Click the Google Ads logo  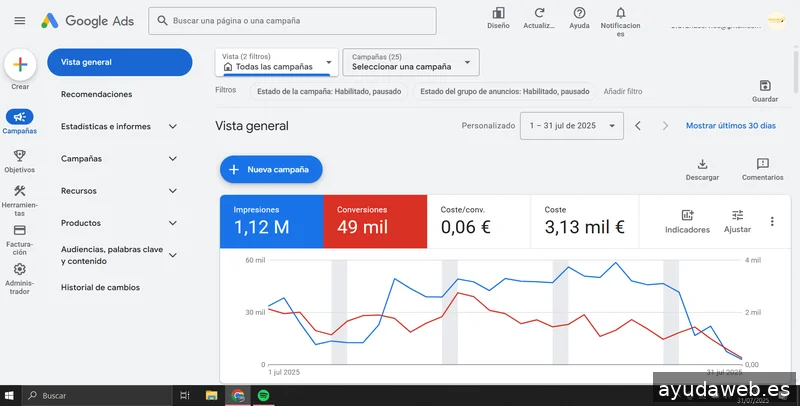pyautogui.click(x=87, y=21)
